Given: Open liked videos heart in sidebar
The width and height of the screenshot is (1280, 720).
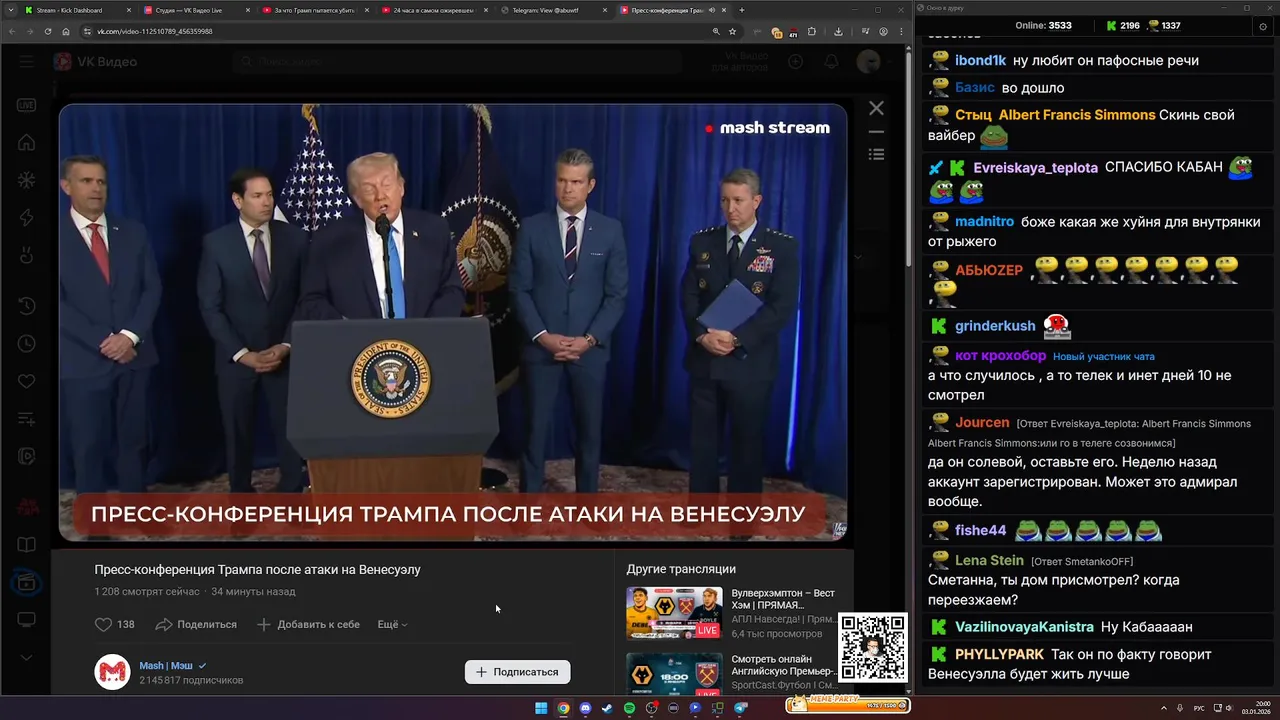Looking at the screenshot, I should point(27,381).
